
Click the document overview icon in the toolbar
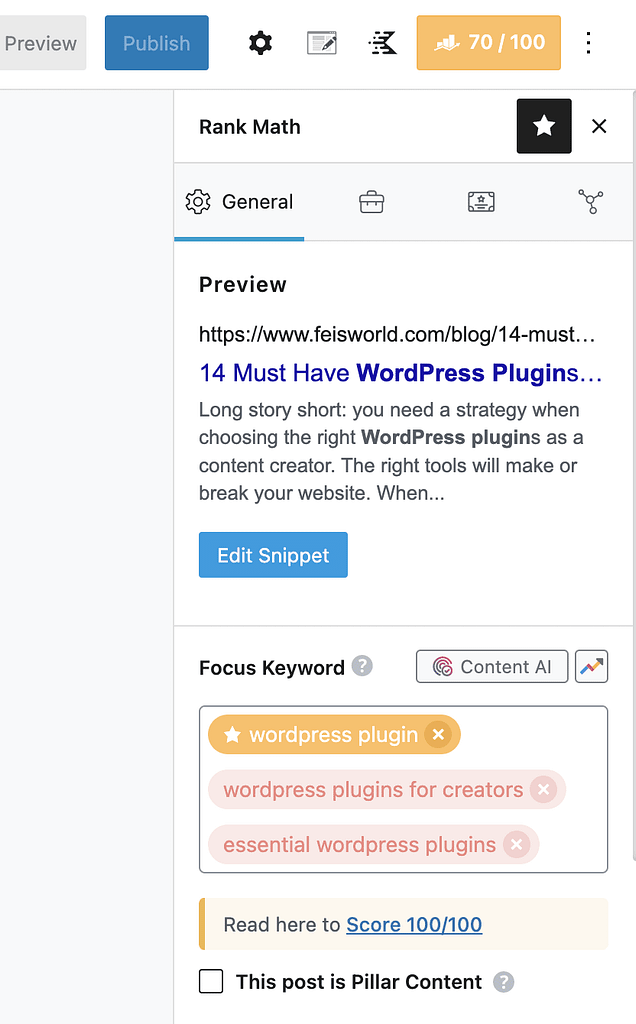(x=321, y=43)
